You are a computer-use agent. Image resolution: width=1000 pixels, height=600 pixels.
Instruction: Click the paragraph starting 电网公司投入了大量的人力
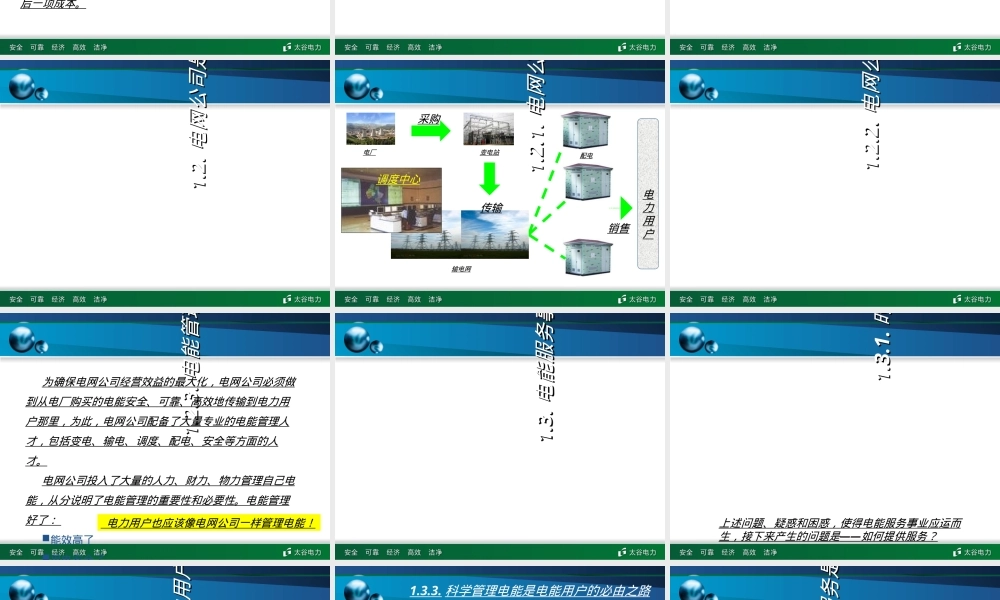pyautogui.click(x=161, y=500)
